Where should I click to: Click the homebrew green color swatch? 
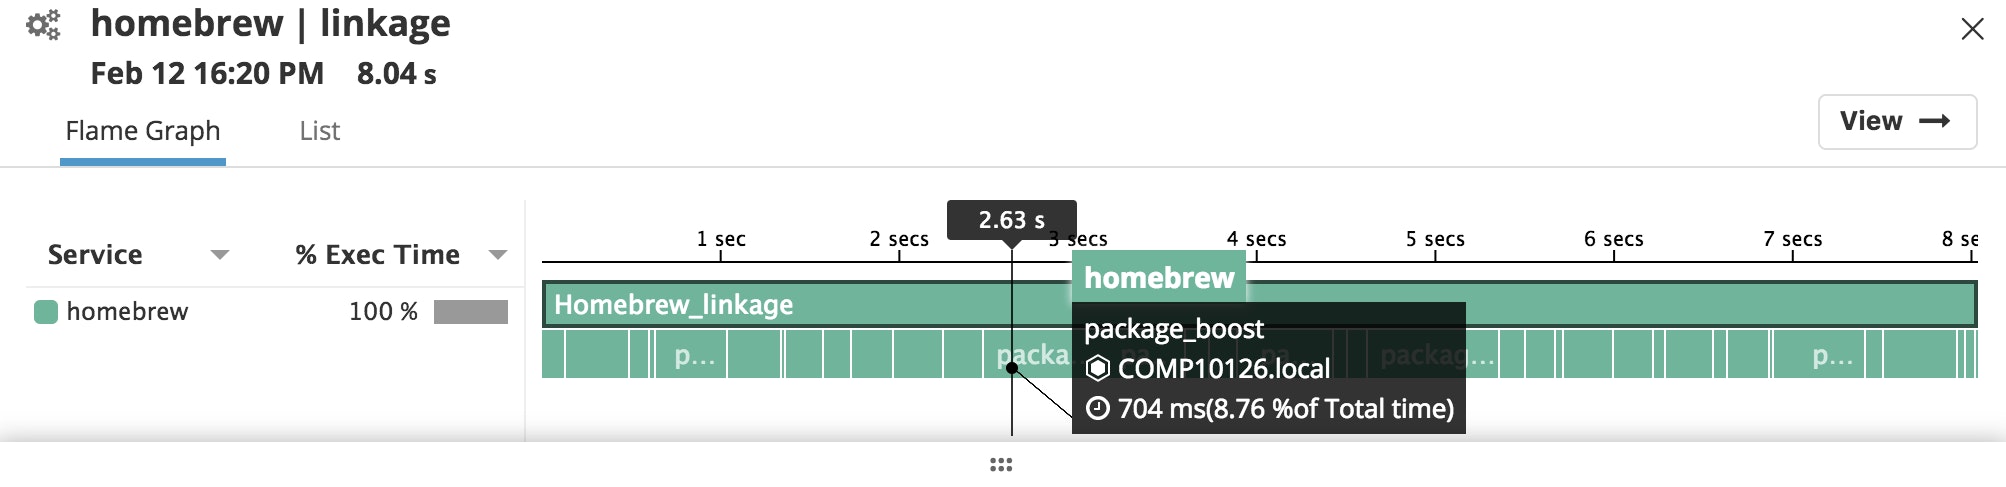[46, 312]
